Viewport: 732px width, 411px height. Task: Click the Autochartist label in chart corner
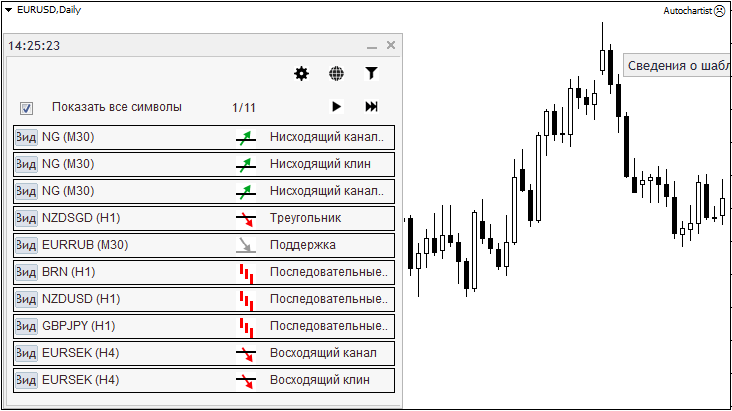(x=686, y=10)
